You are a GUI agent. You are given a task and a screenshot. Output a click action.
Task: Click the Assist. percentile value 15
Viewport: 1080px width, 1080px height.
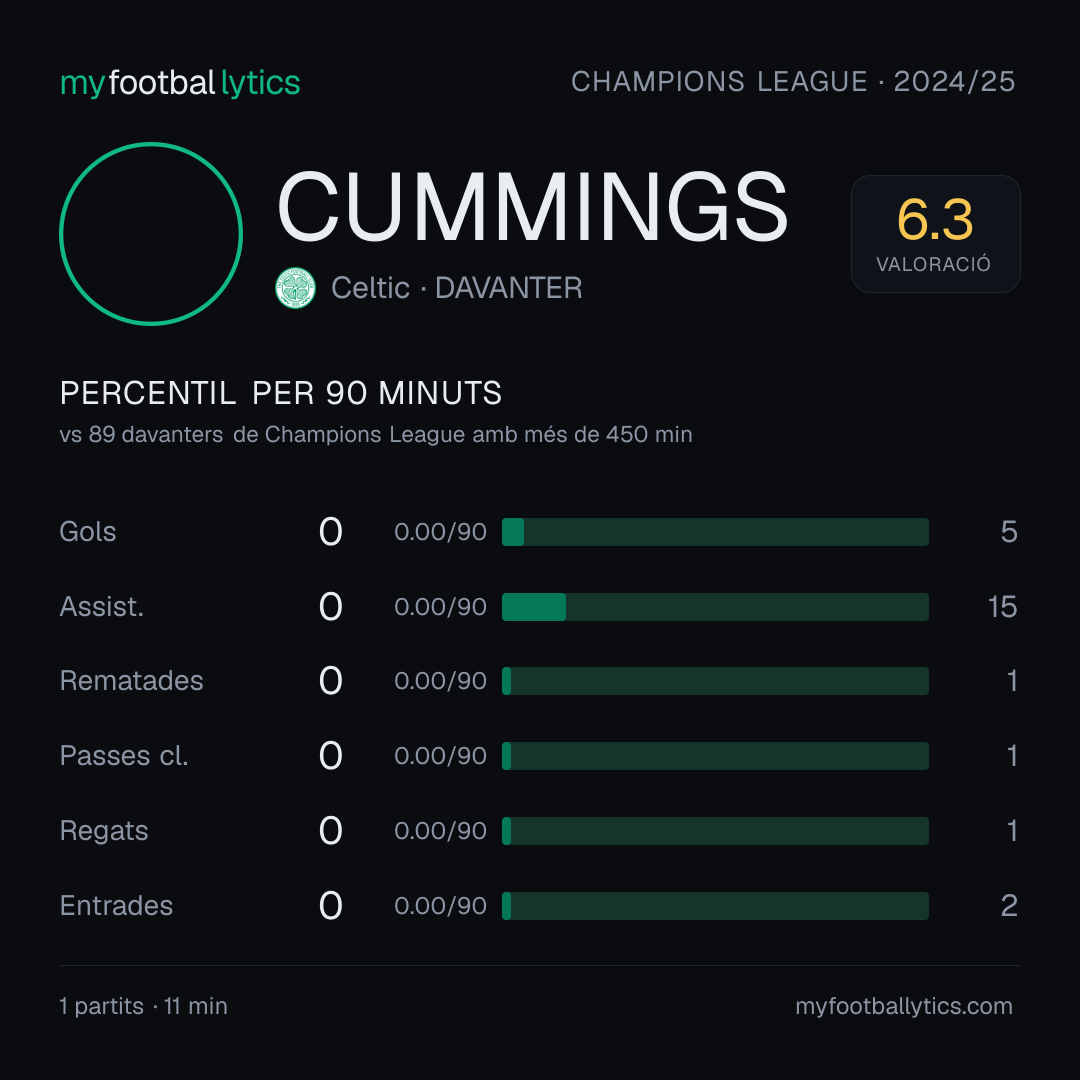click(x=1002, y=607)
